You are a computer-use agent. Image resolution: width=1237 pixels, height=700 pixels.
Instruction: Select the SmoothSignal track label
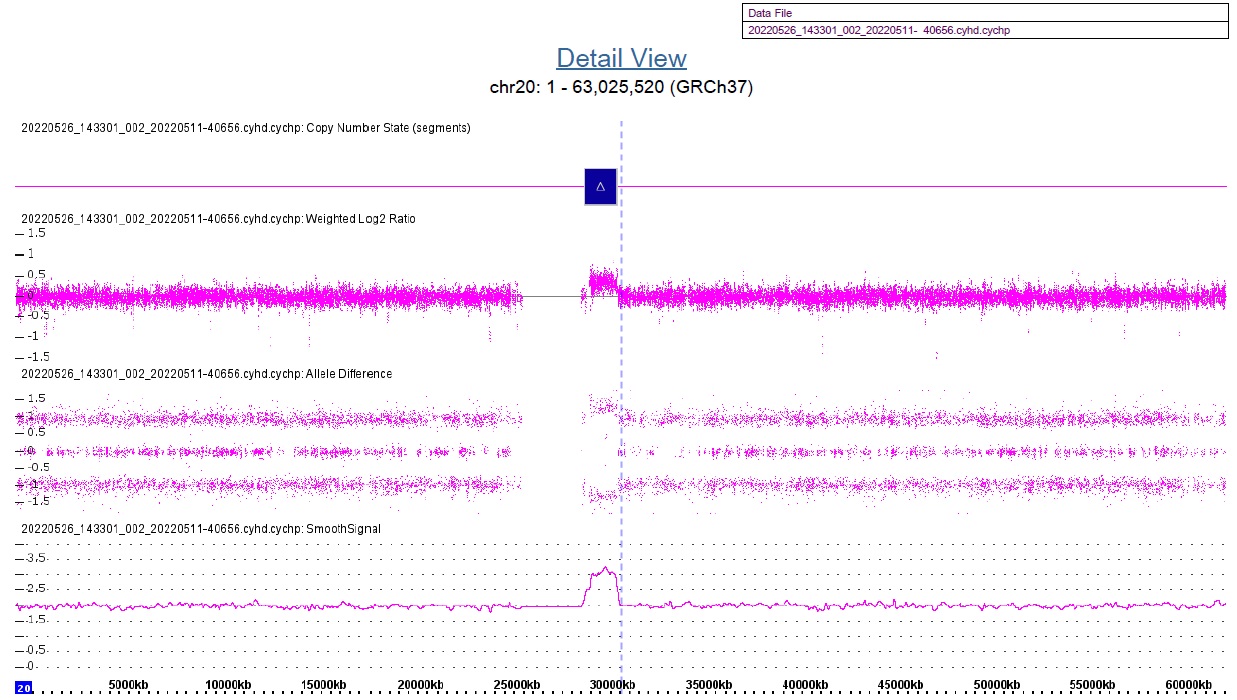click(201, 528)
